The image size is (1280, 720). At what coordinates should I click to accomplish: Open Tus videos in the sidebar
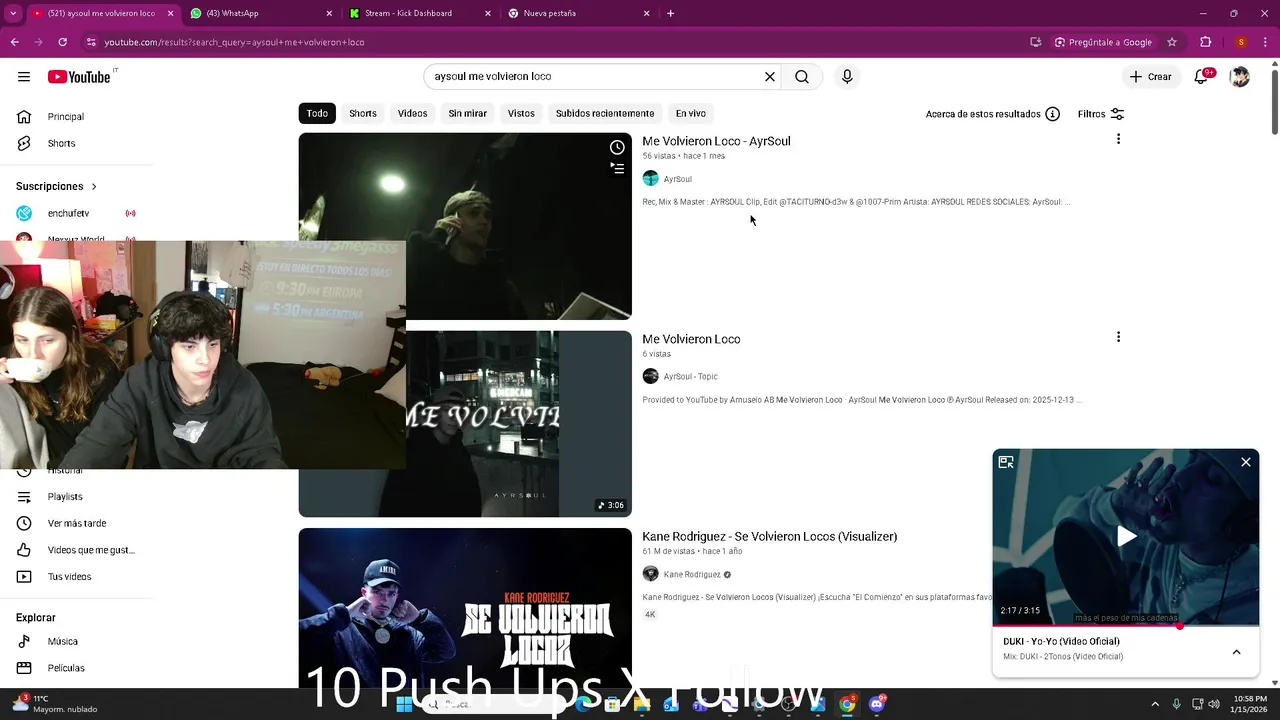point(69,577)
